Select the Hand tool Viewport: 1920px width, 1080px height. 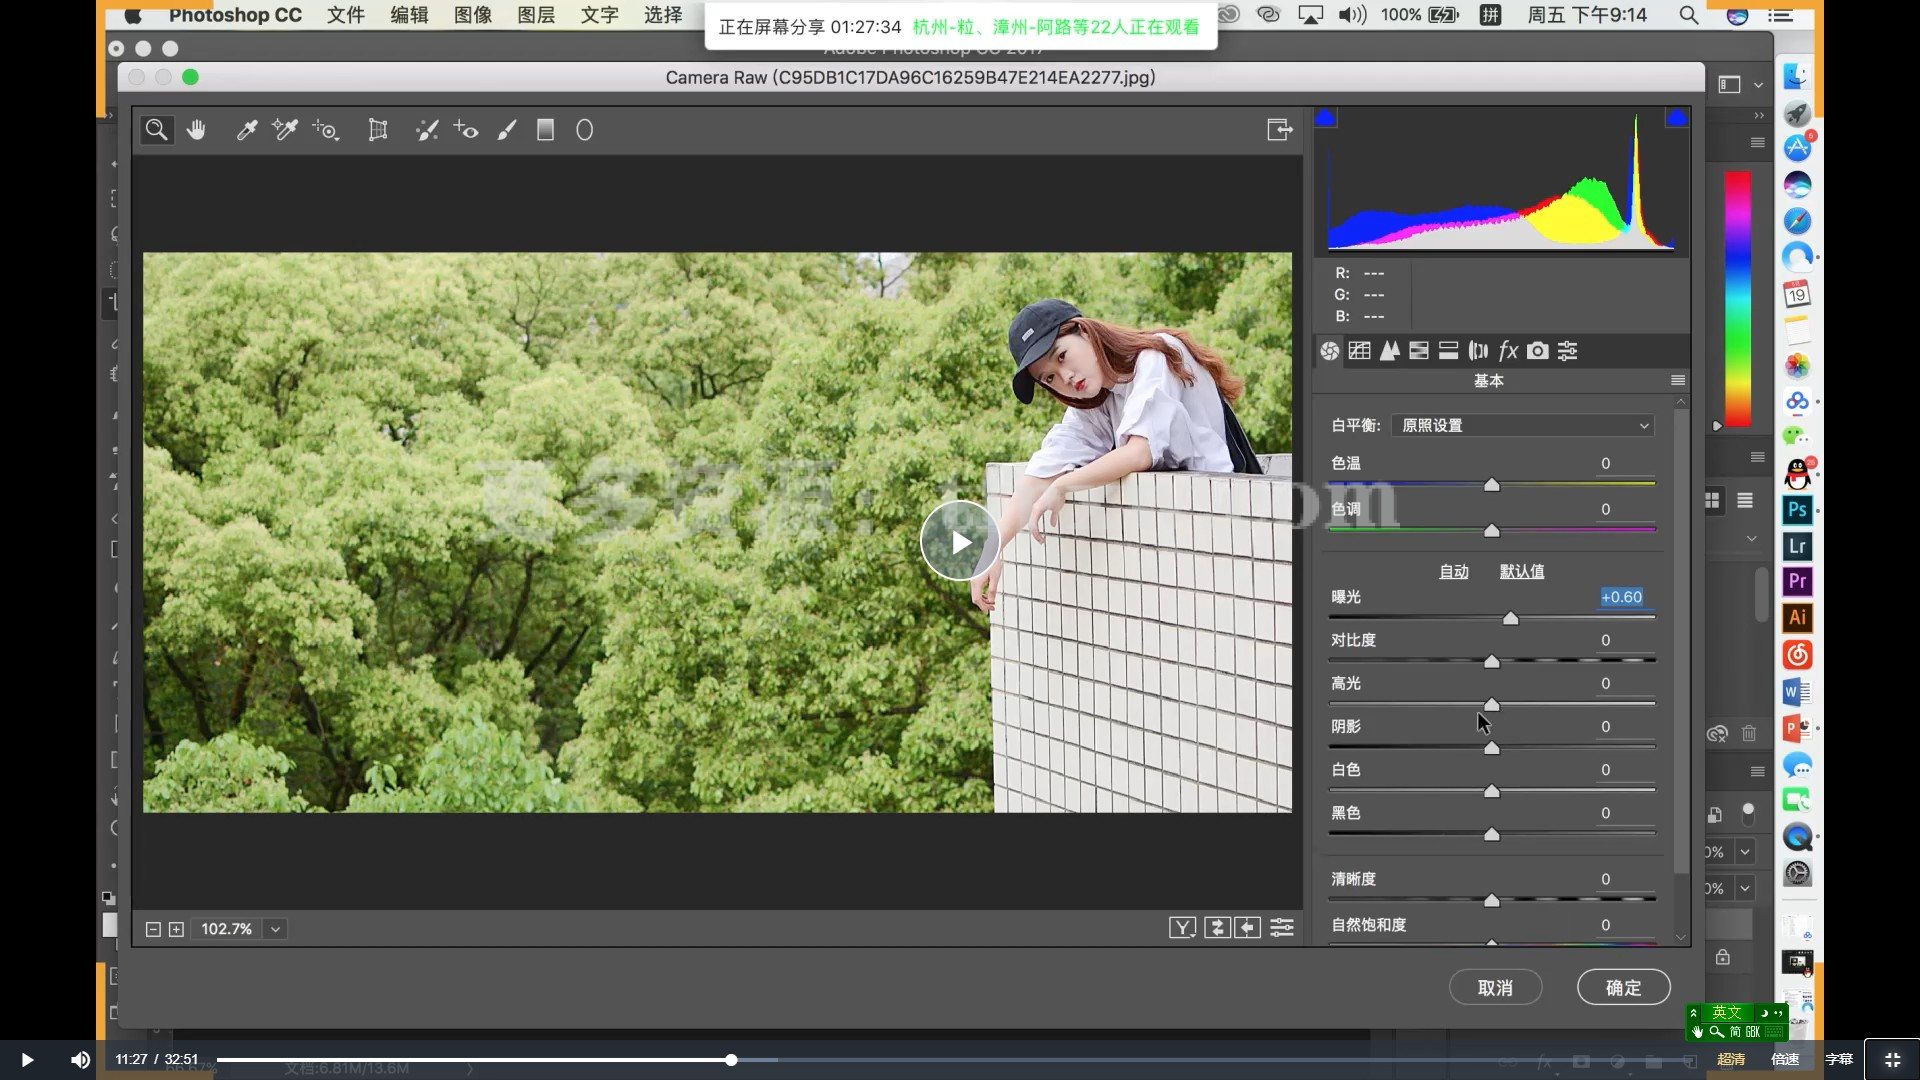tap(196, 130)
